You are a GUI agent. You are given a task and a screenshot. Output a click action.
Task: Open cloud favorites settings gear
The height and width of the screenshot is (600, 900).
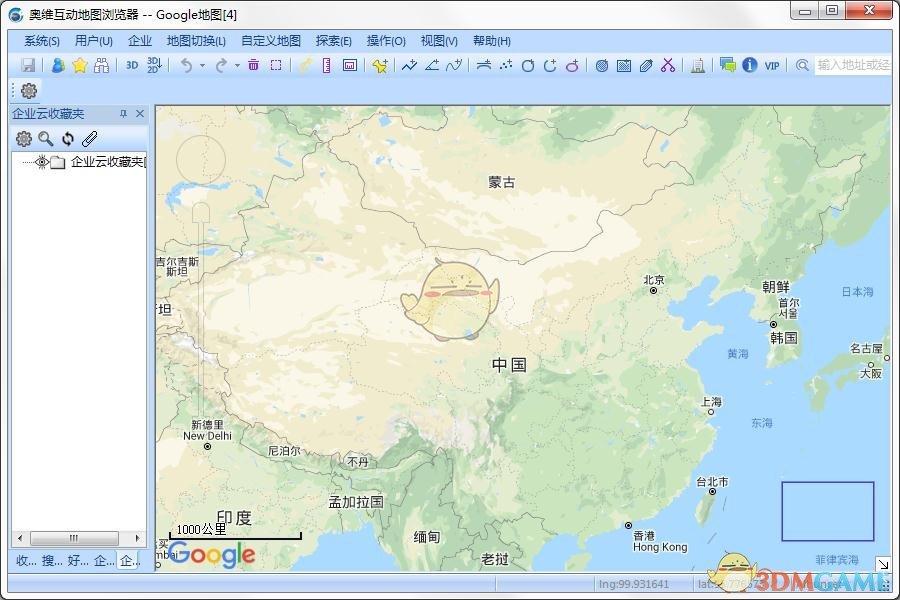24,139
